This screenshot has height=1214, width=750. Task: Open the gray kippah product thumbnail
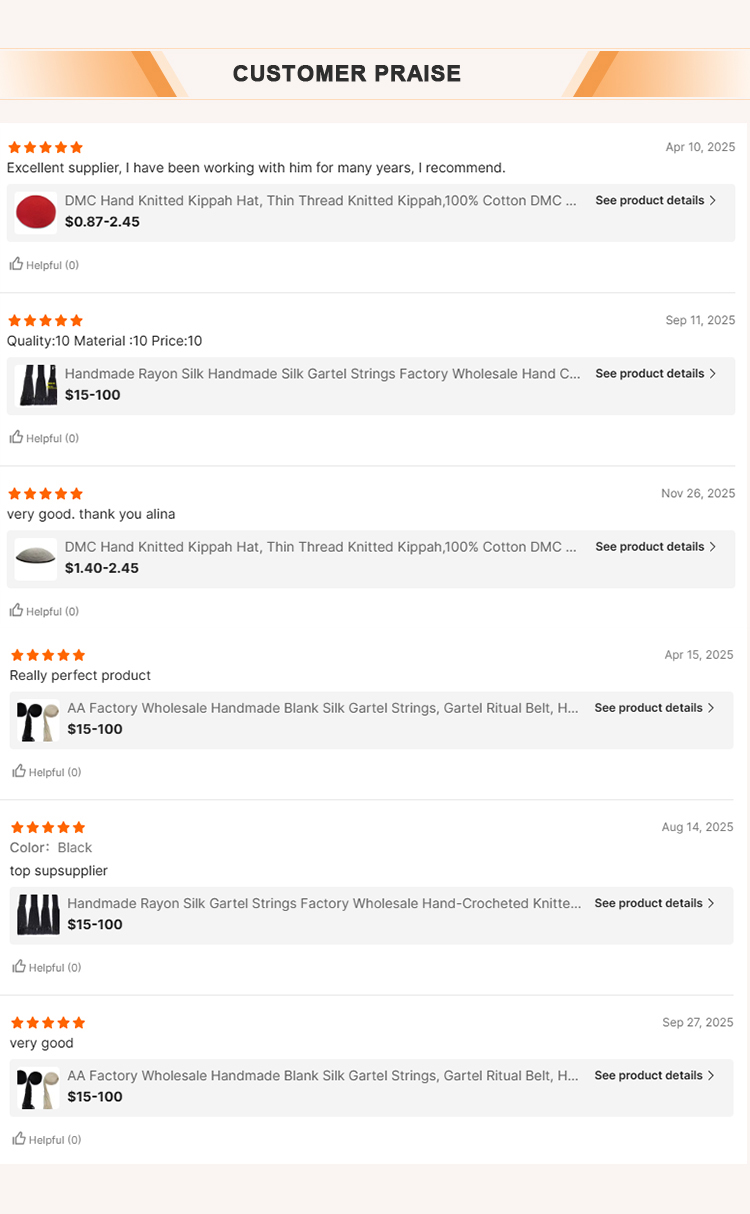[36, 558]
